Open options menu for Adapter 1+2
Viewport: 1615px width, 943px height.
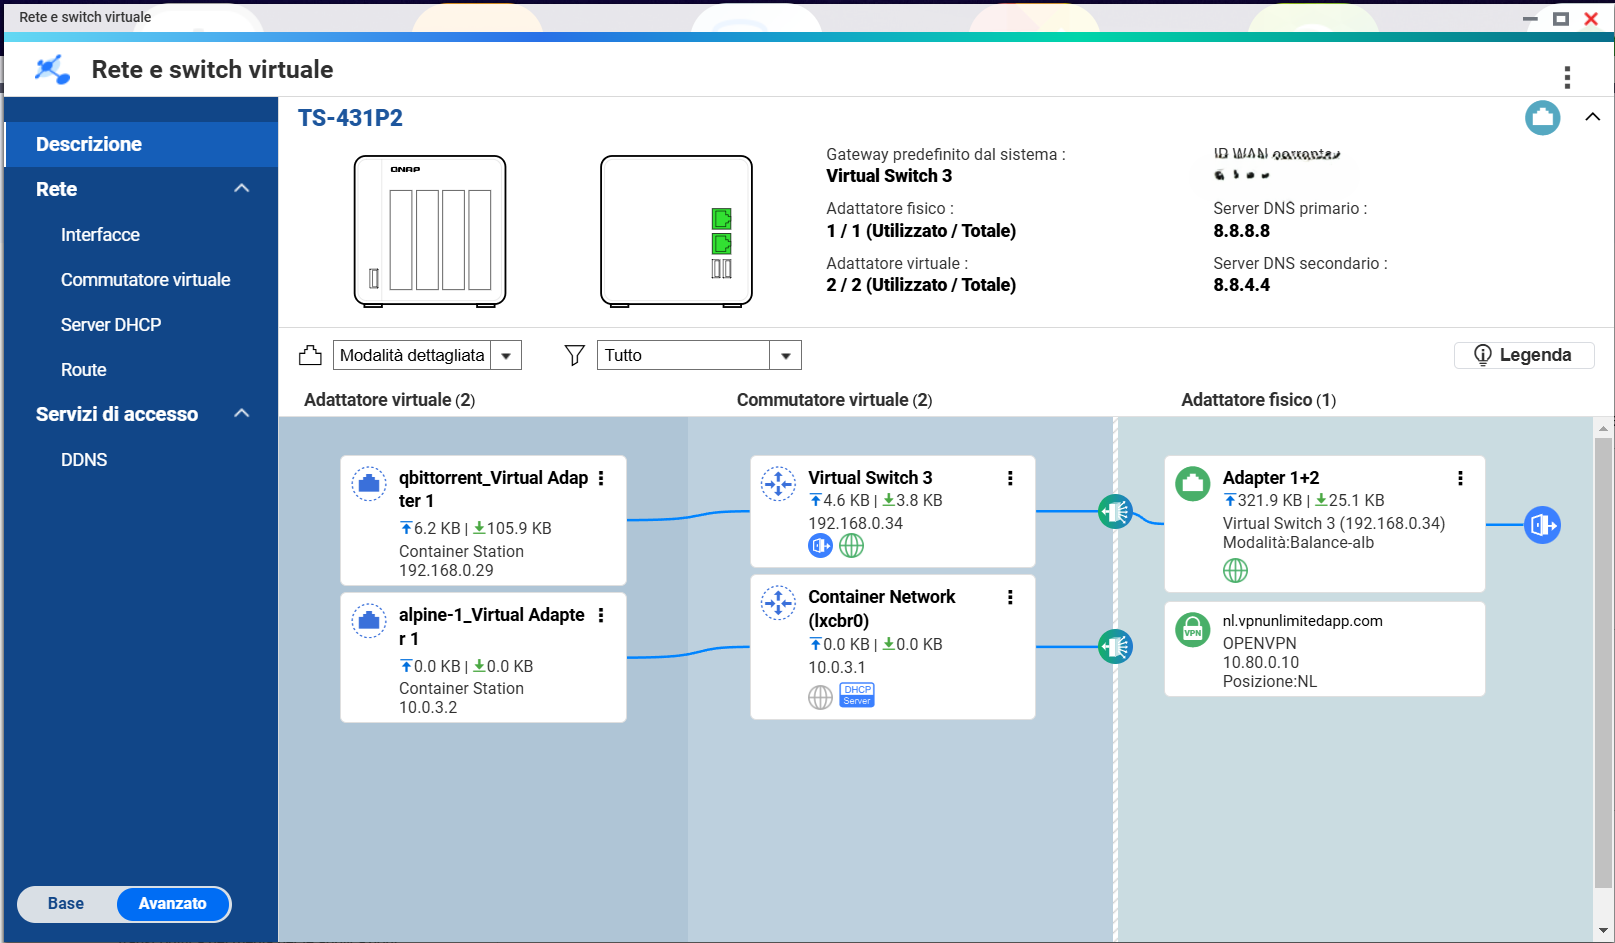point(1460,478)
